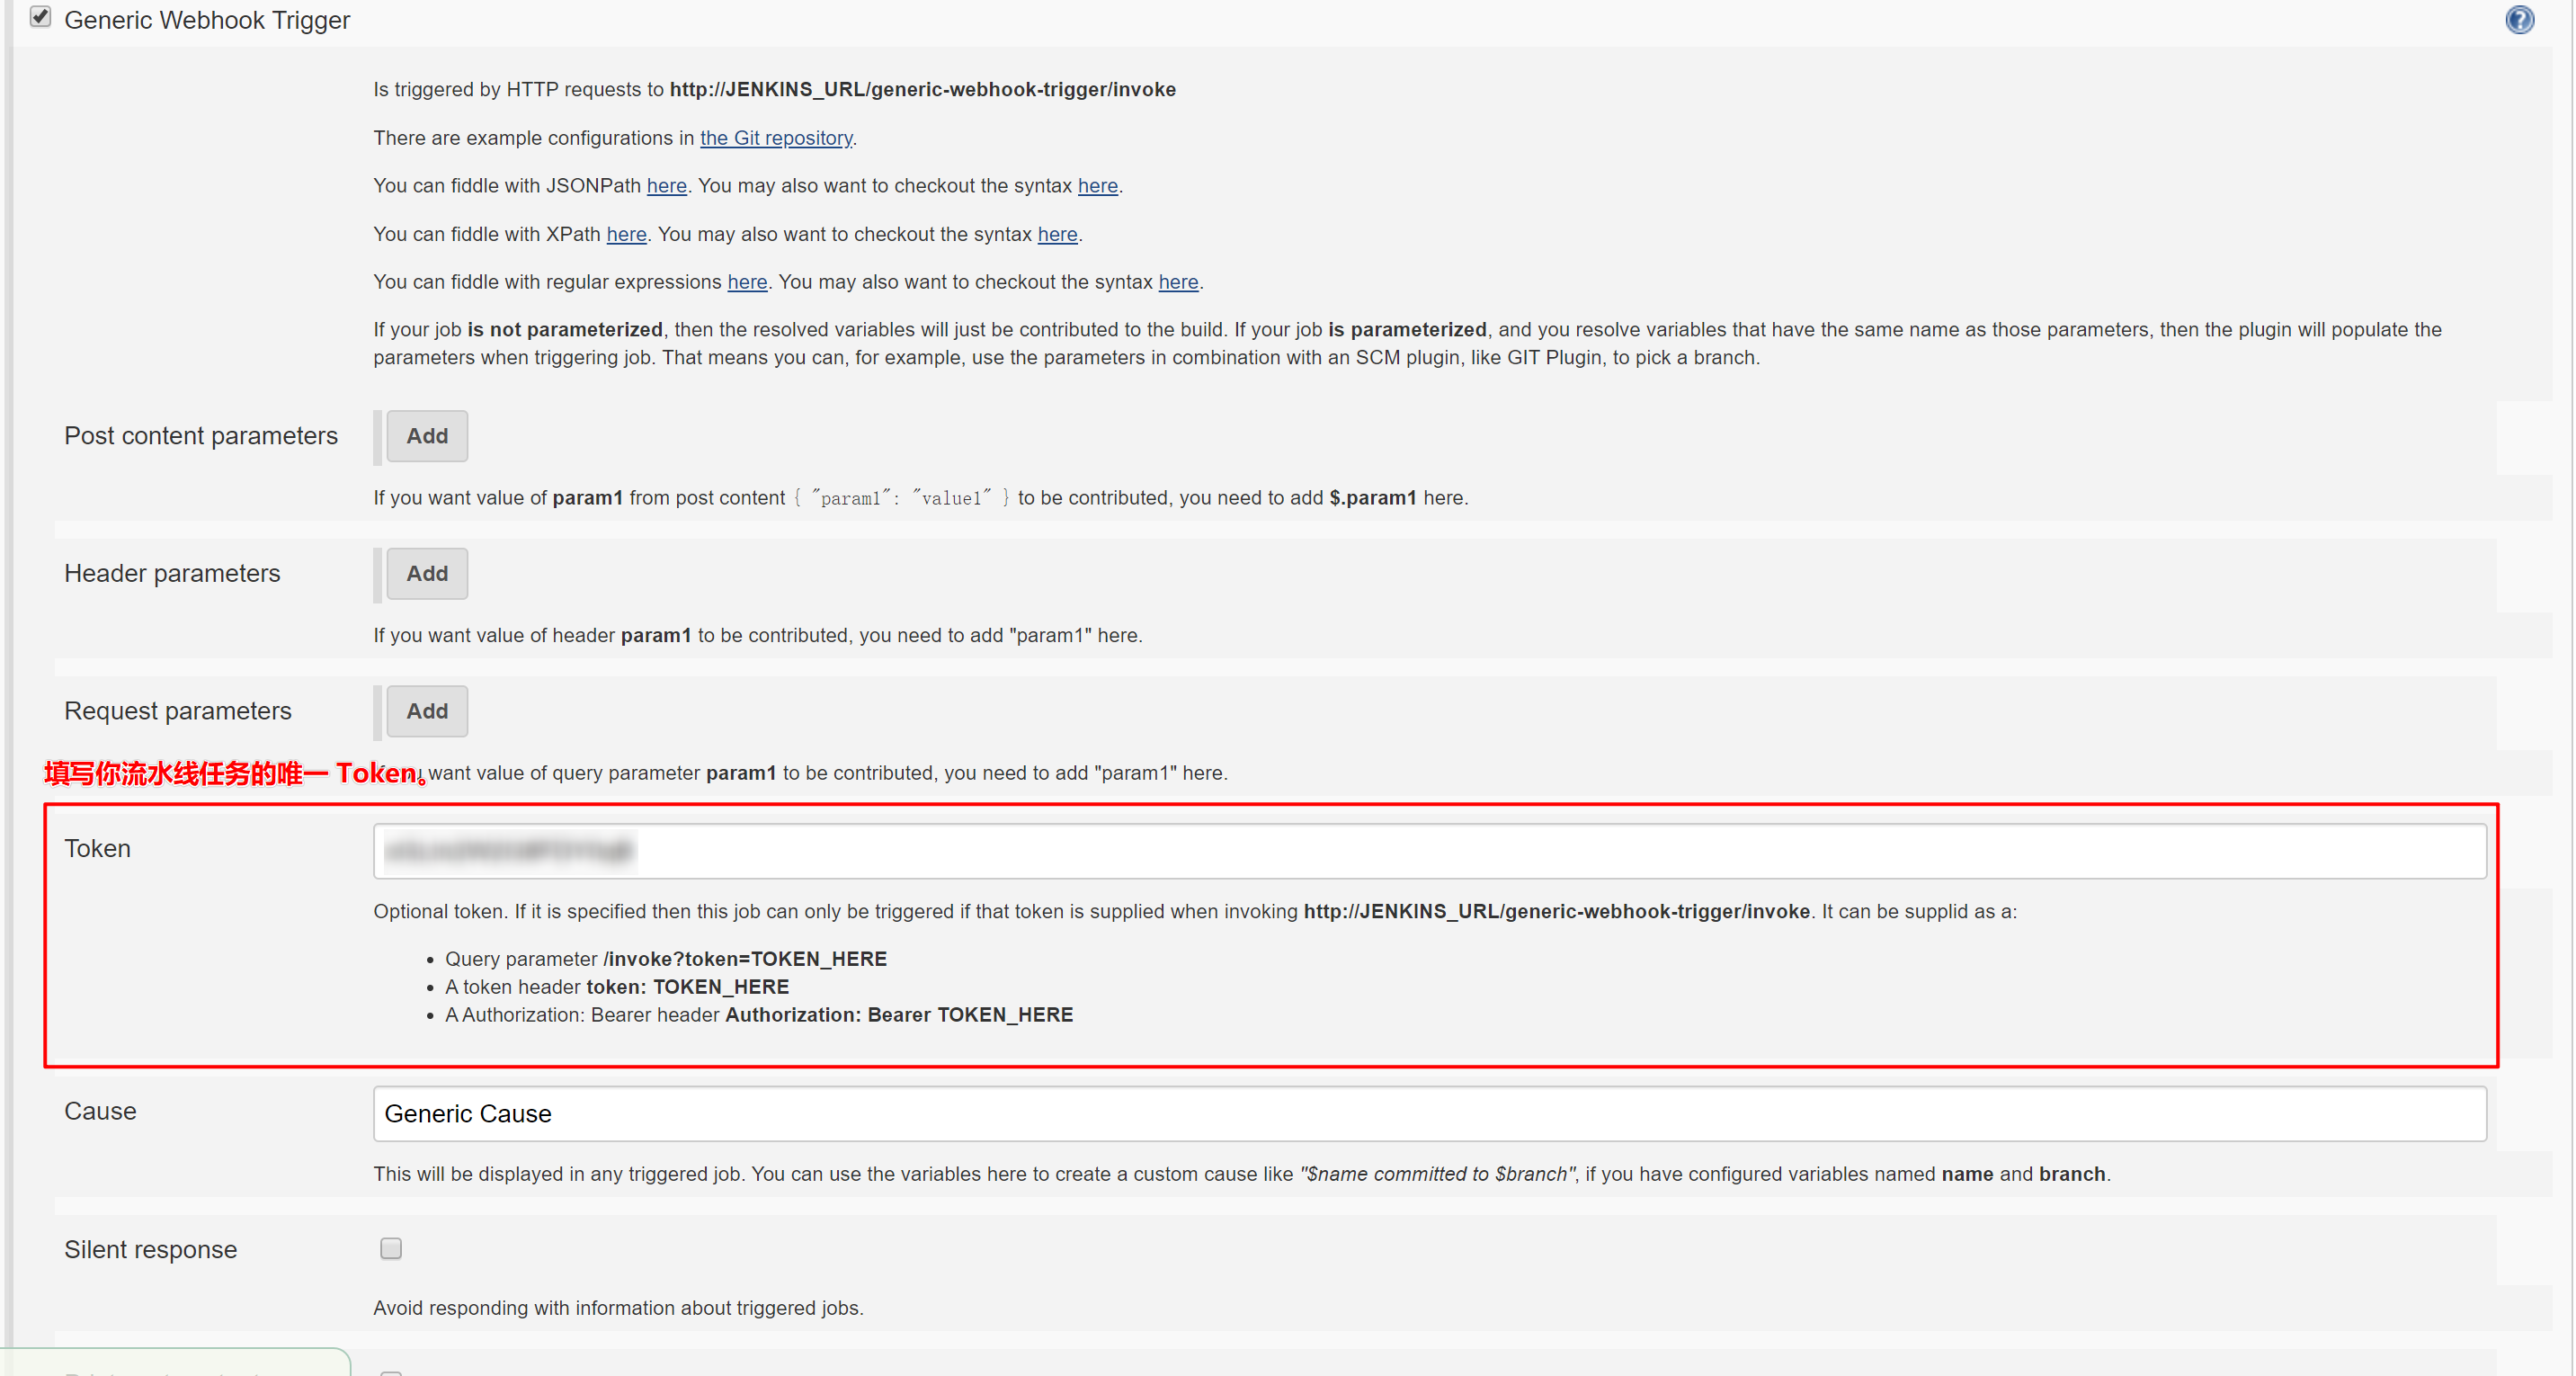The image size is (2576, 1376).
Task: Enable the Silent response checkbox
Action: pyautogui.click(x=391, y=1248)
